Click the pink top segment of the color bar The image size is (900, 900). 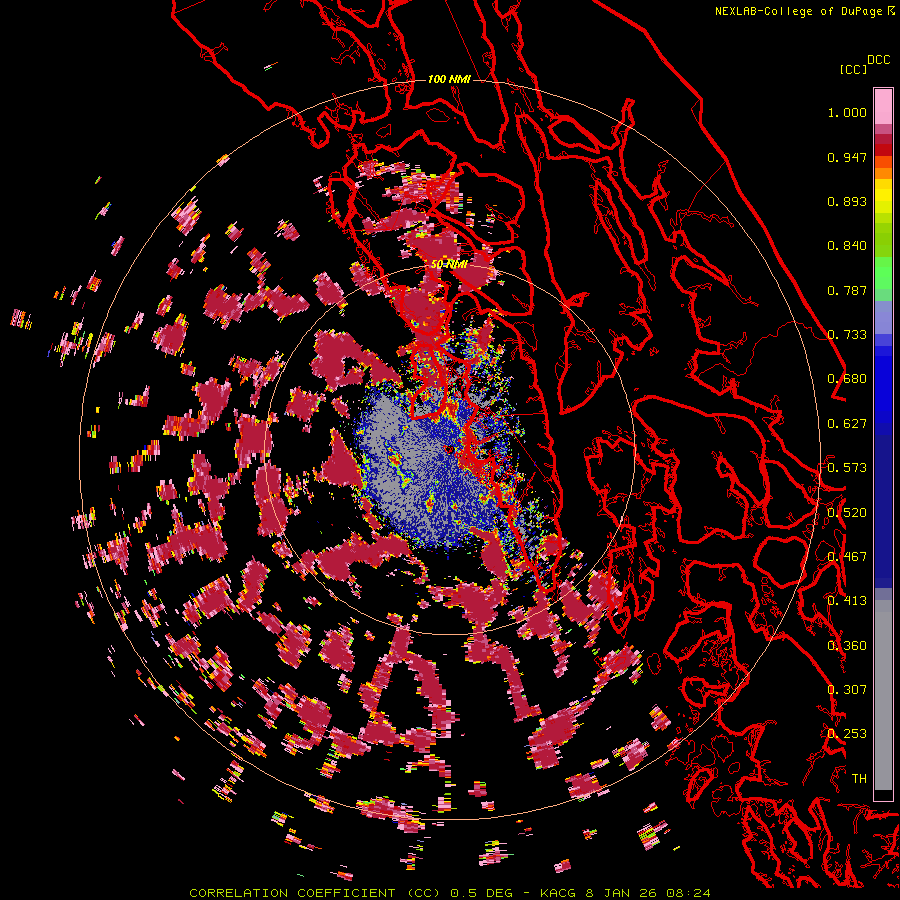click(883, 106)
